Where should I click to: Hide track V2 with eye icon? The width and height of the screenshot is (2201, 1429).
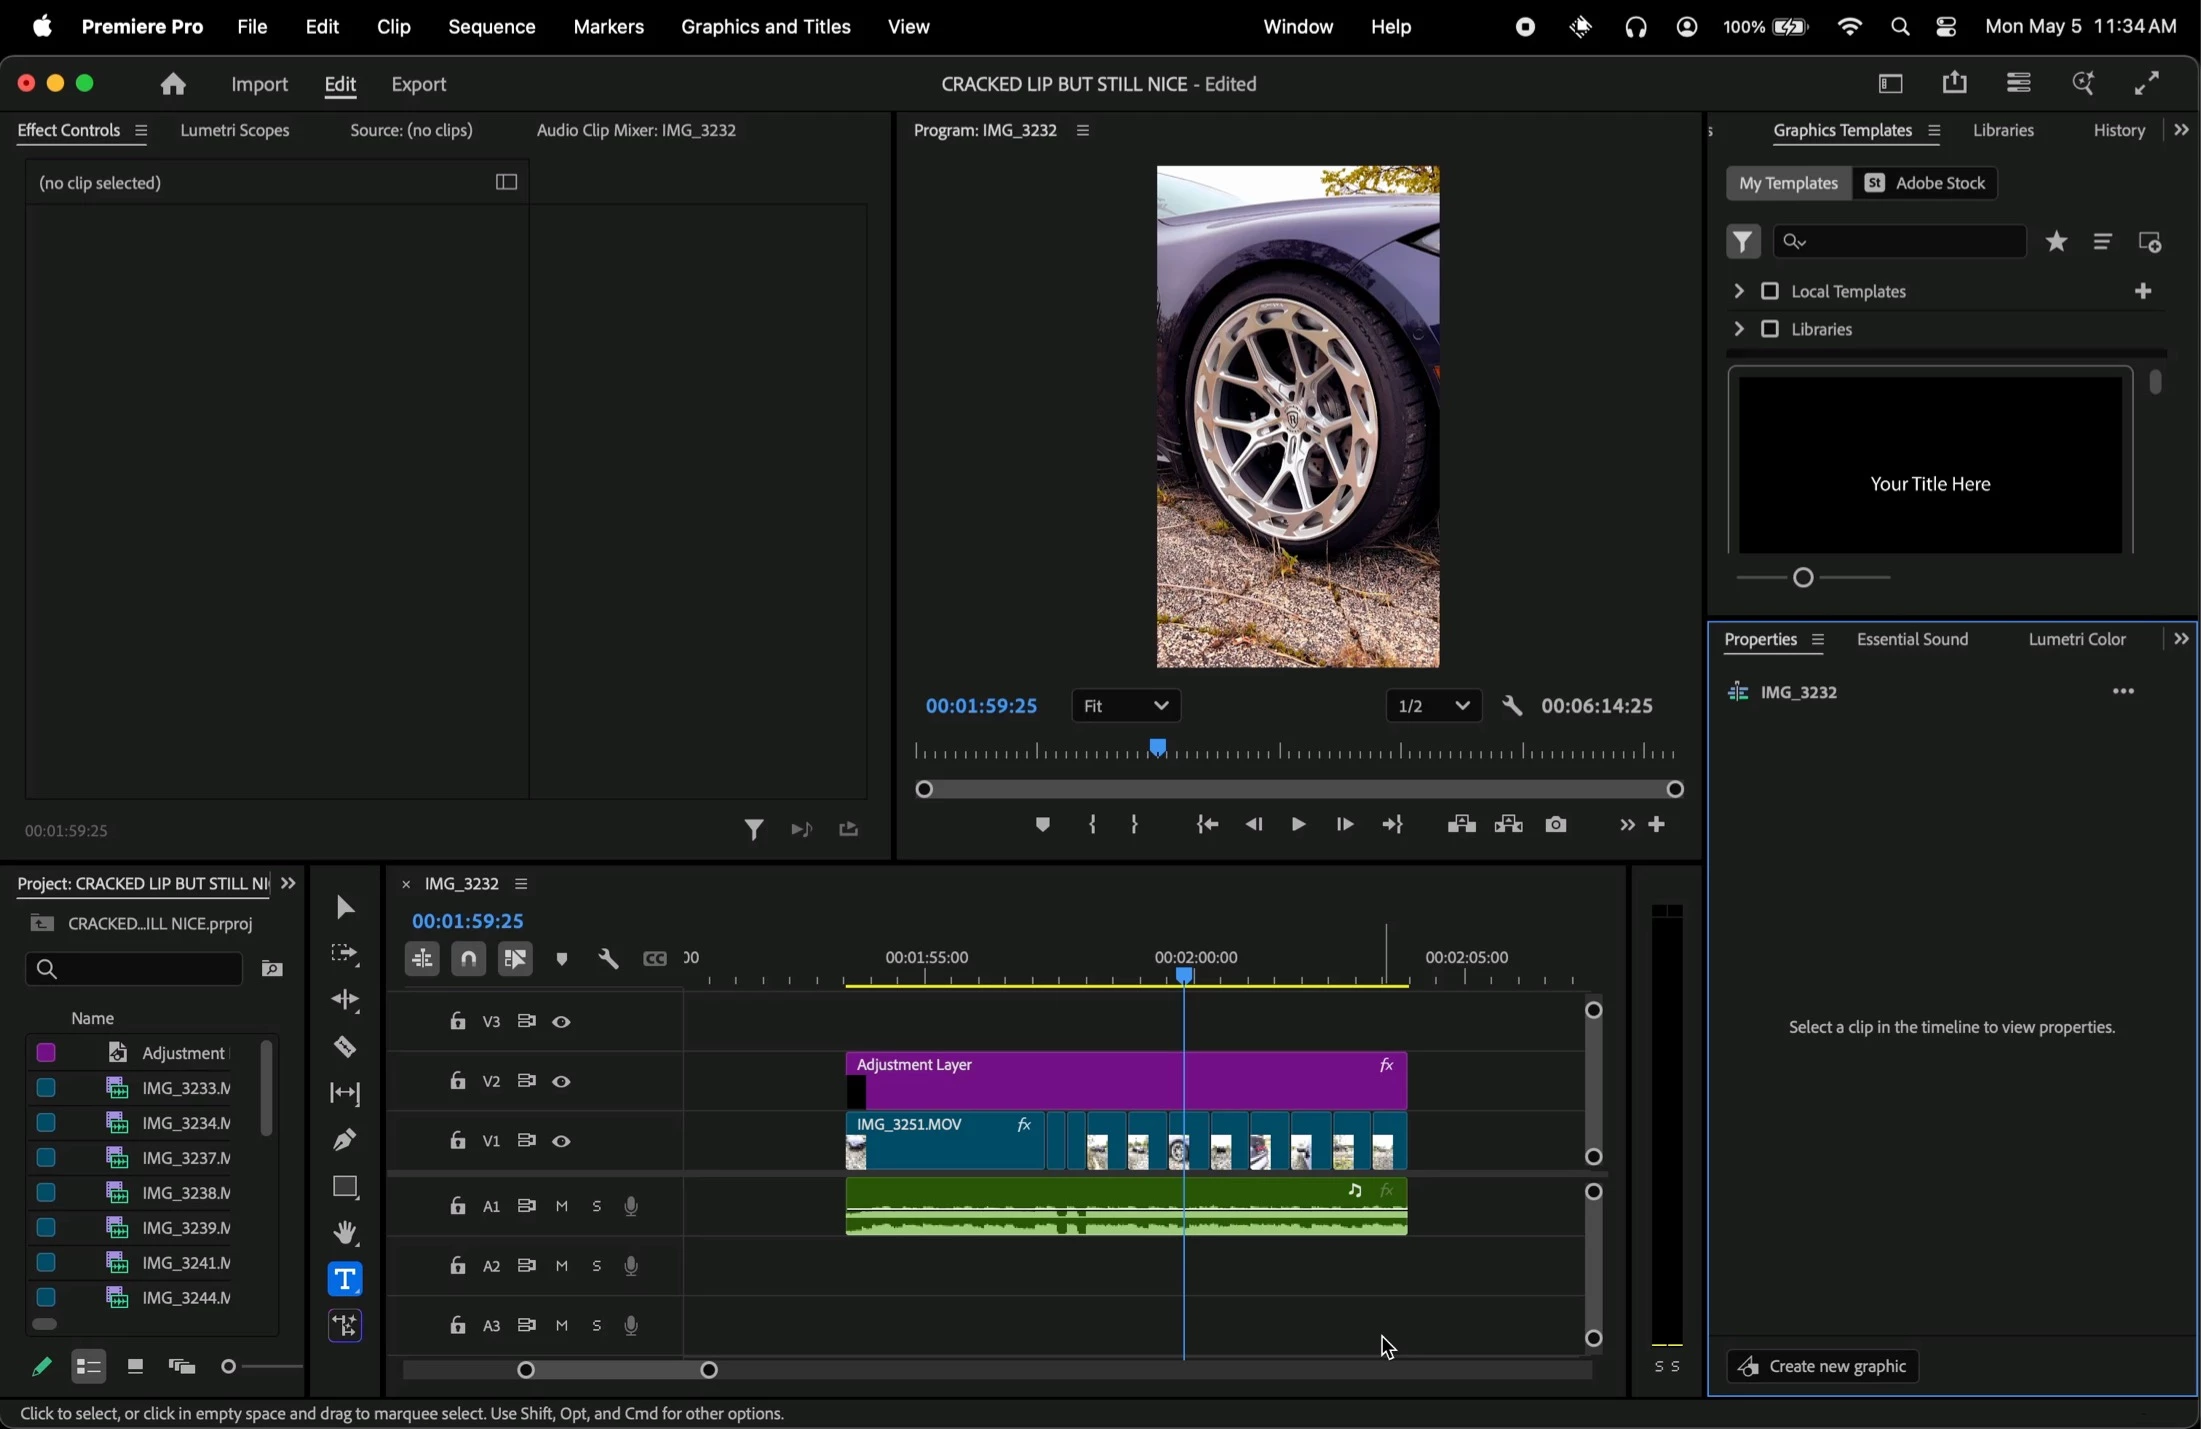pos(562,1082)
